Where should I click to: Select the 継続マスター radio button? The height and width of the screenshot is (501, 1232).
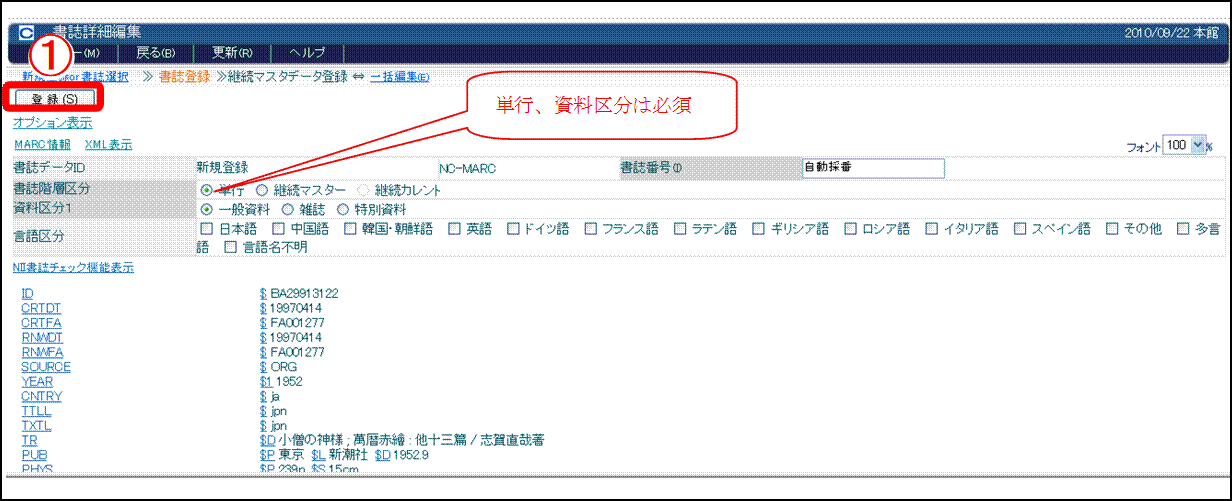coord(262,190)
